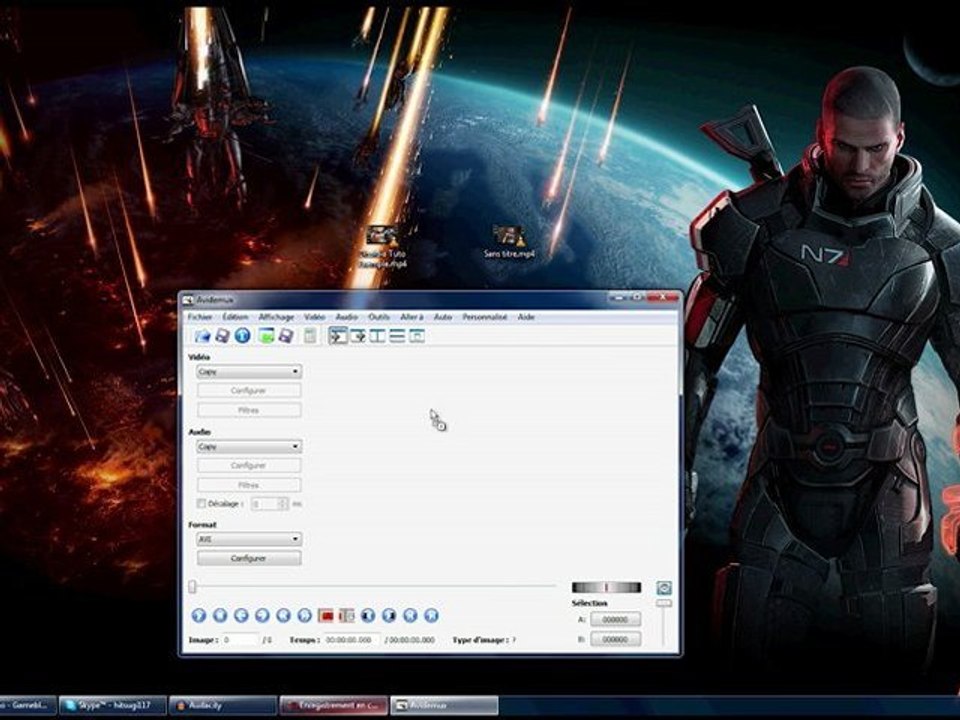Go to next frame button
This screenshot has height=720, width=960.
[x=262, y=615]
